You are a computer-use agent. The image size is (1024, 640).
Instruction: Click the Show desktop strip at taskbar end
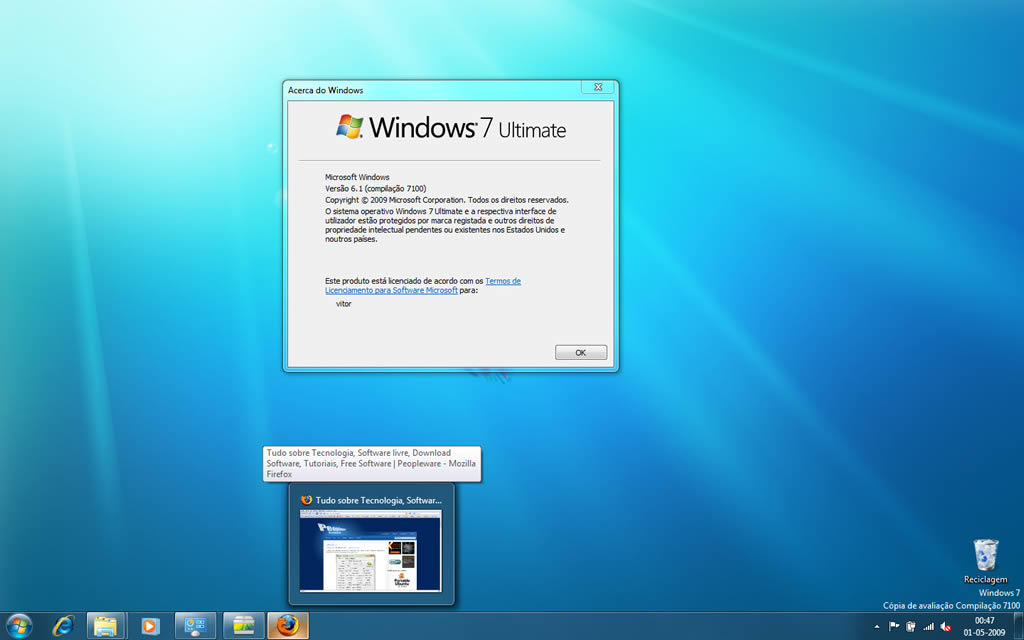pyautogui.click(x=1019, y=626)
